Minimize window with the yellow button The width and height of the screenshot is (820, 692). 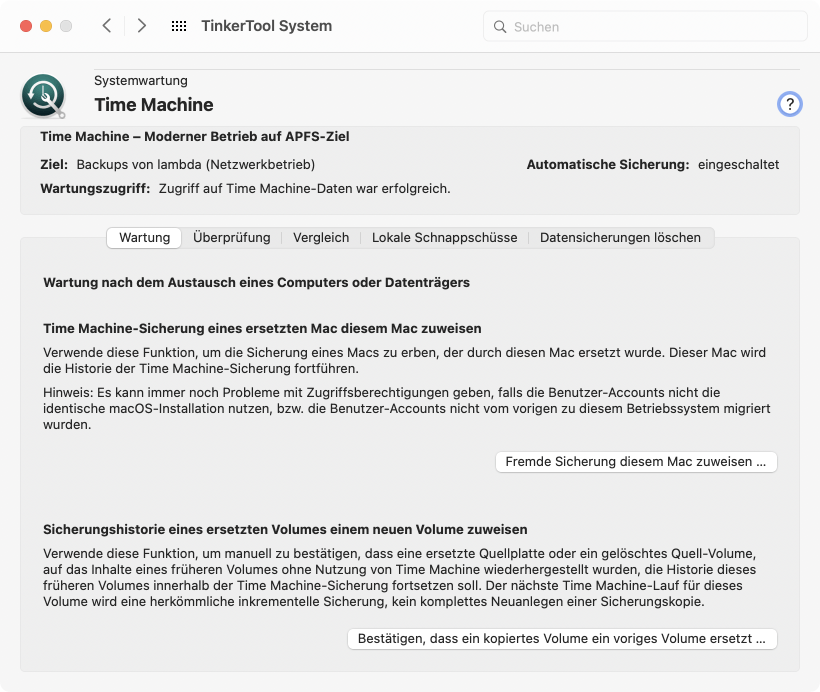click(x=46, y=26)
